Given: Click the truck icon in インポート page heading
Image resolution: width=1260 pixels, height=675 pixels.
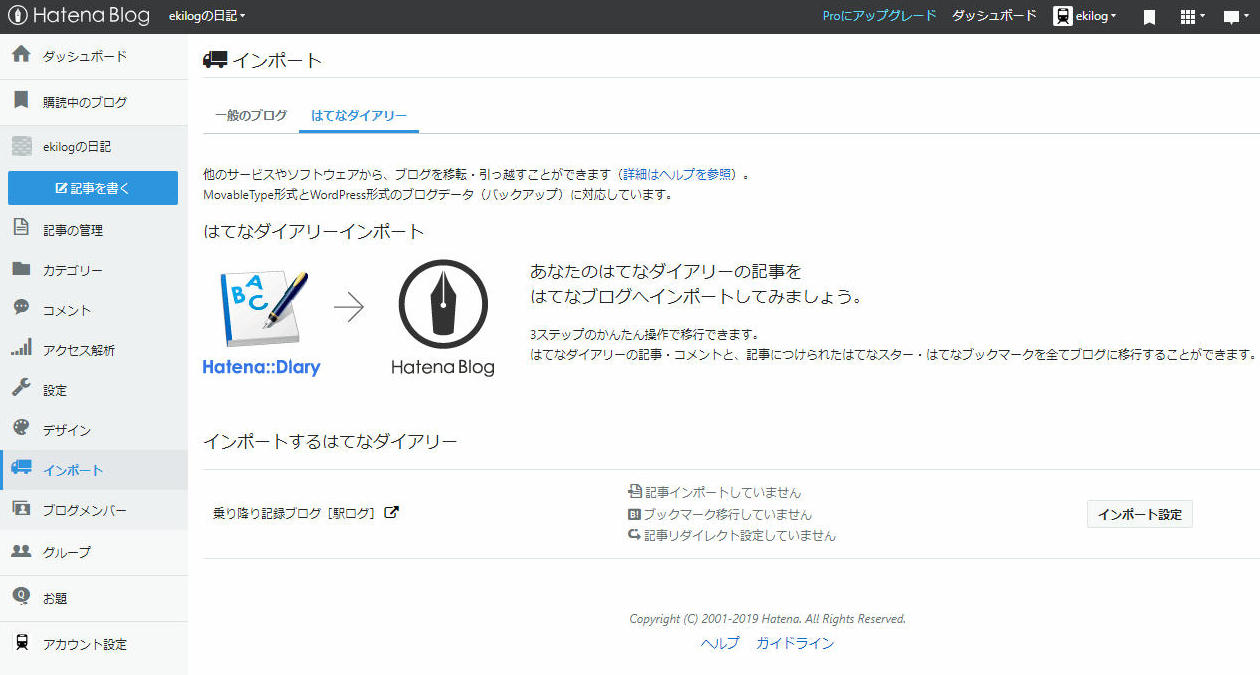Looking at the screenshot, I should click(215, 60).
